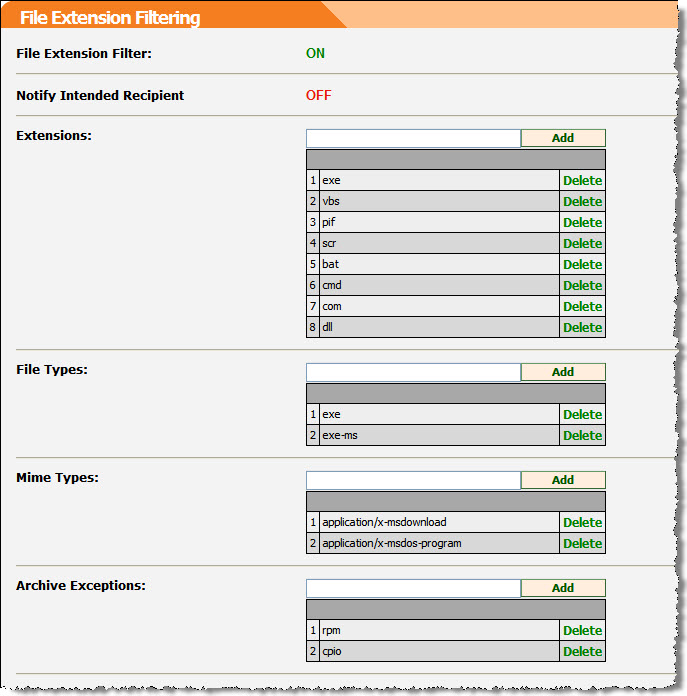The image size is (687, 696).
Task: Click the File Types input field
Action: [x=413, y=372]
